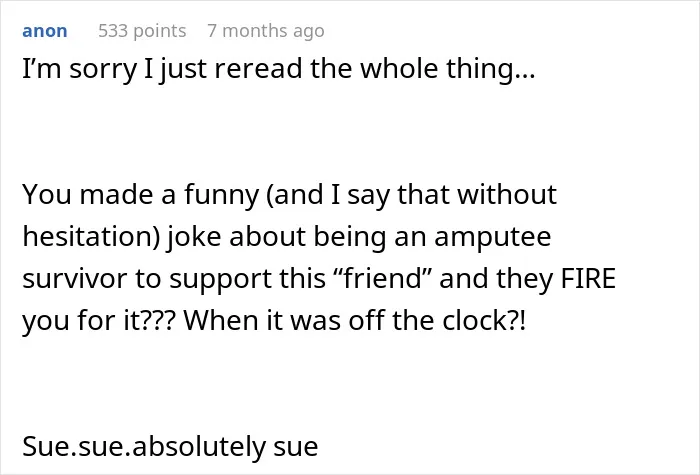Click the text "Sue.sue.absolutely sue"
Image resolution: width=700 pixels, height=475 pixels.
tap(170, 446)
